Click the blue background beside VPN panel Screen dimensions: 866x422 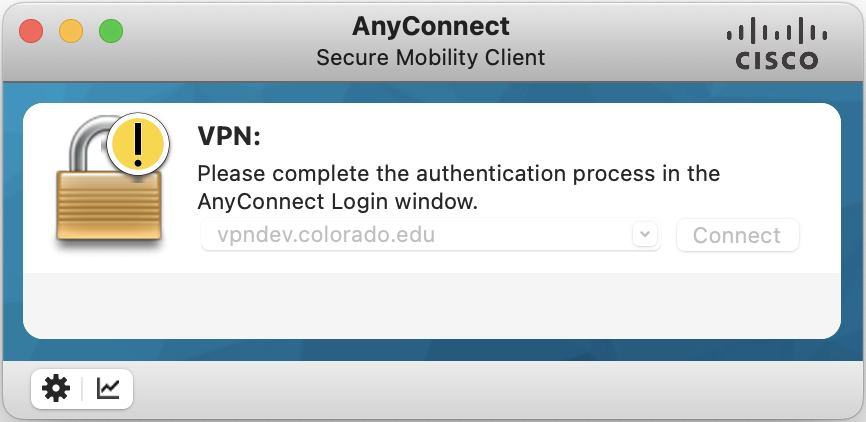coord(852,220)
